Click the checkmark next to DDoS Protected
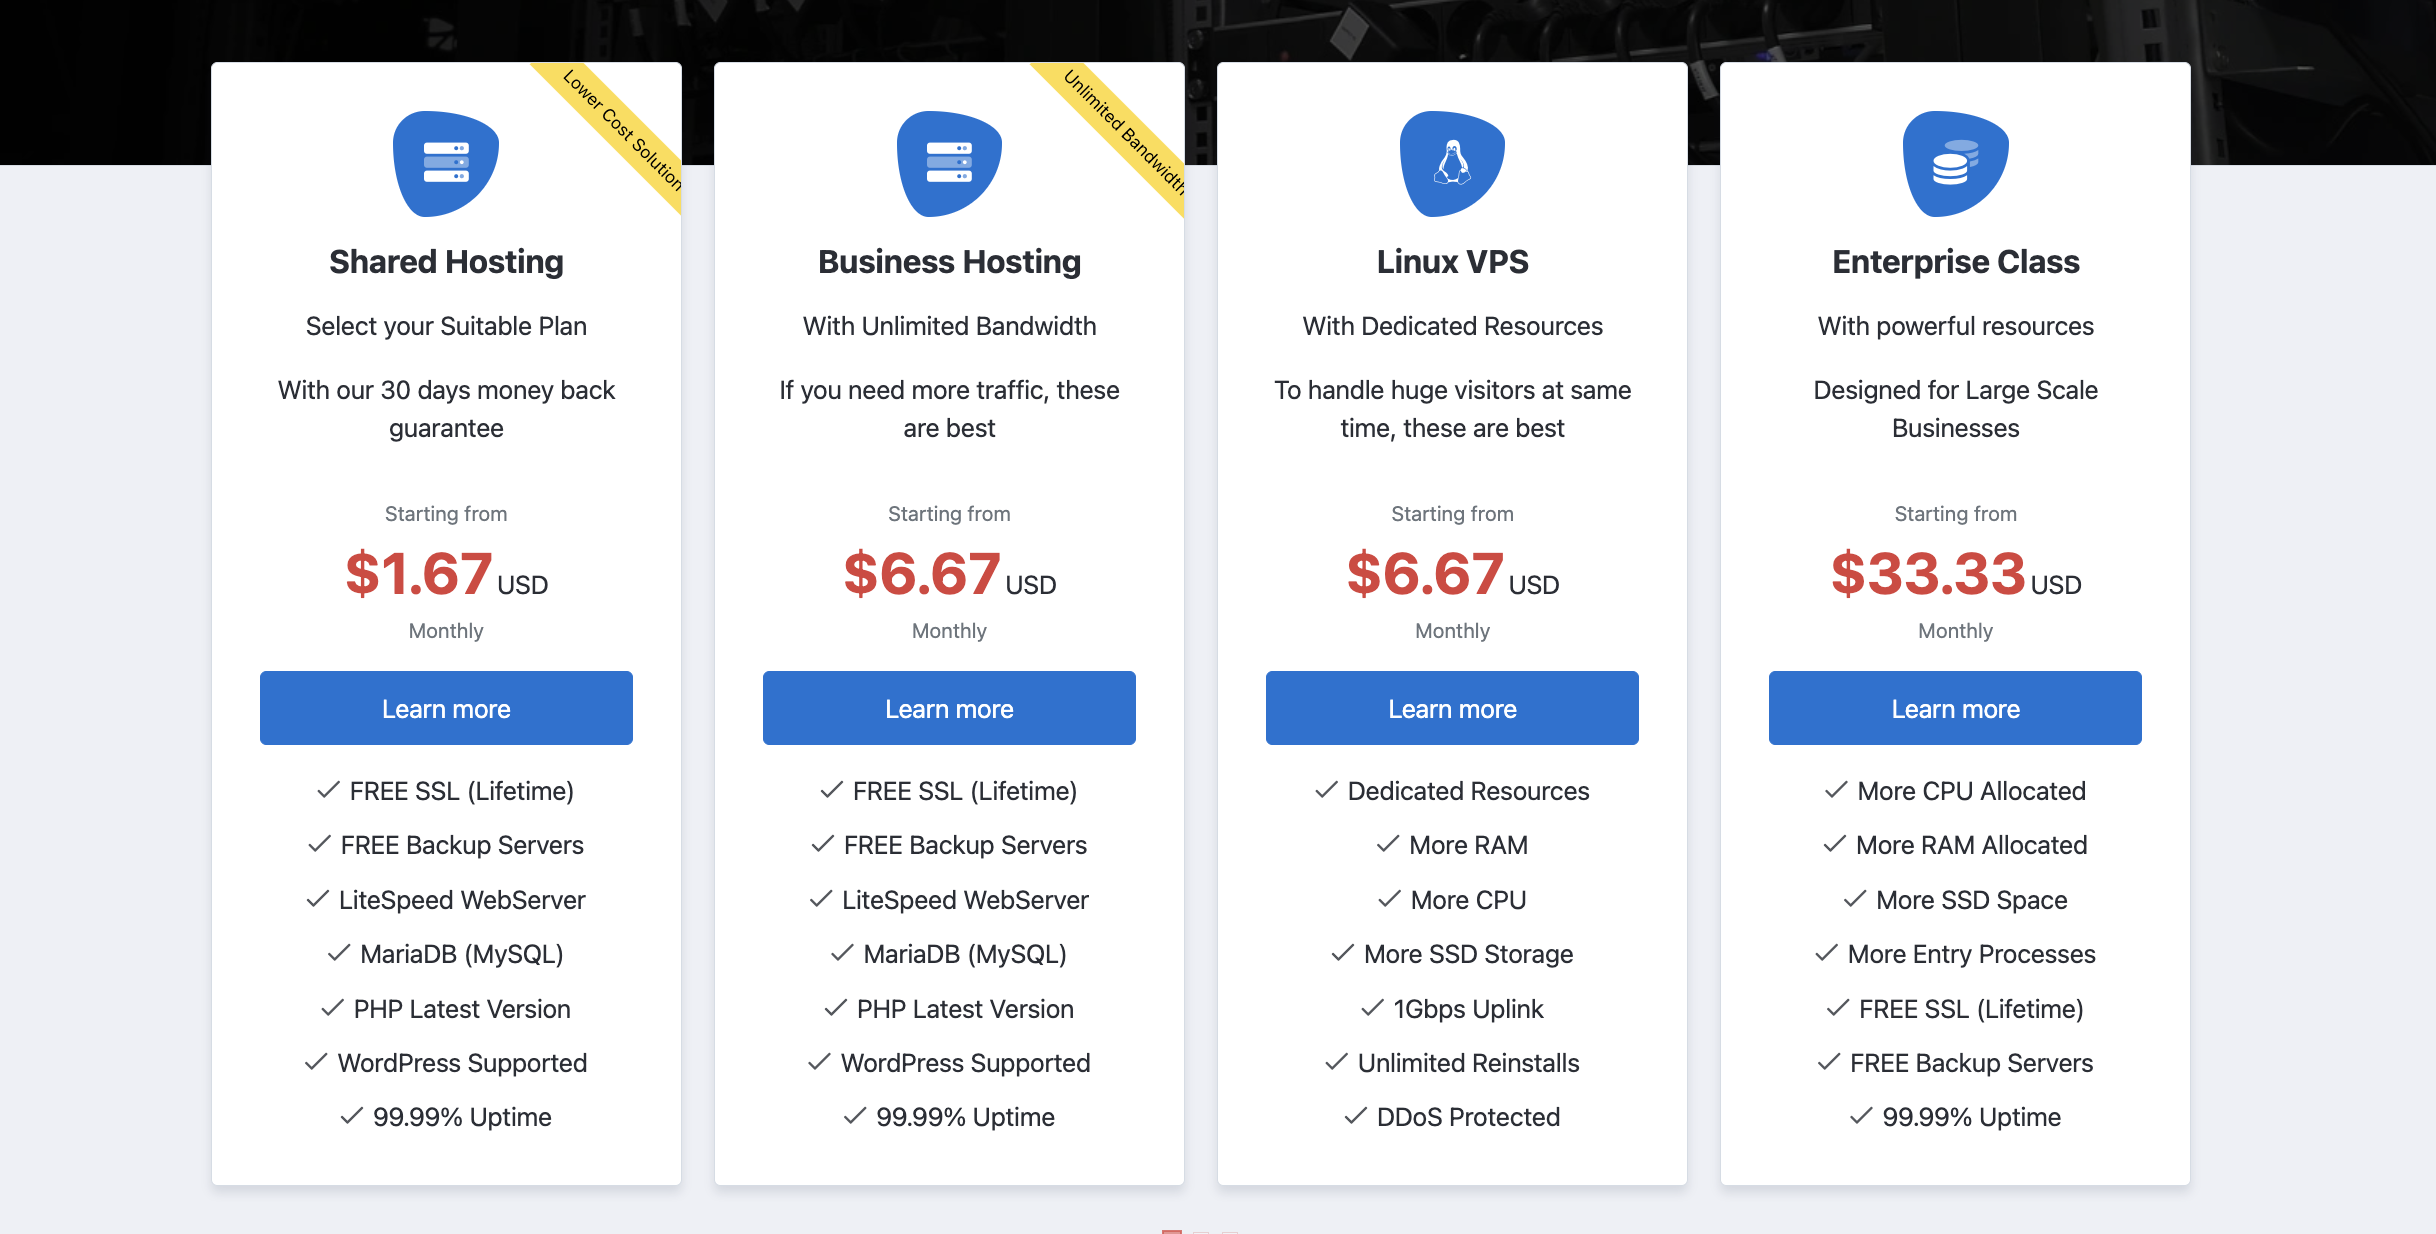2436x1234 pixels. click(x=1355, y=1116)
